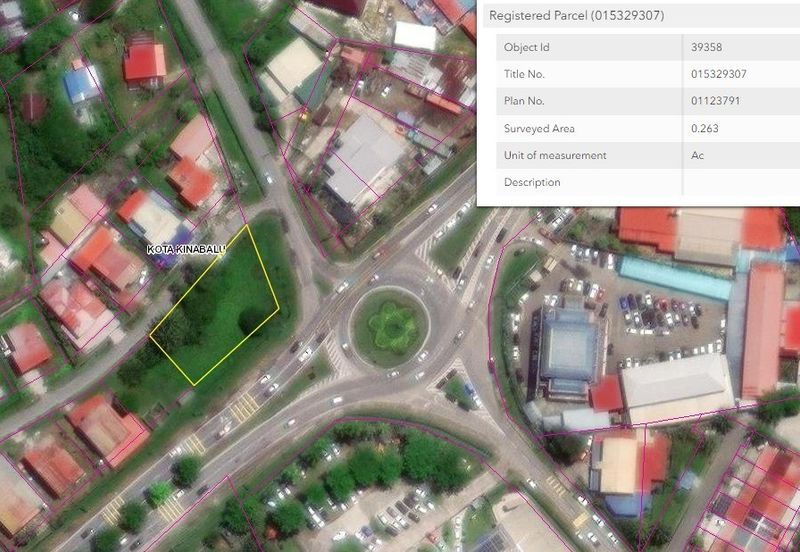Screen dimensions: 800x552
Task: Click the large white-roofed building at right
Action: [677, 386]
